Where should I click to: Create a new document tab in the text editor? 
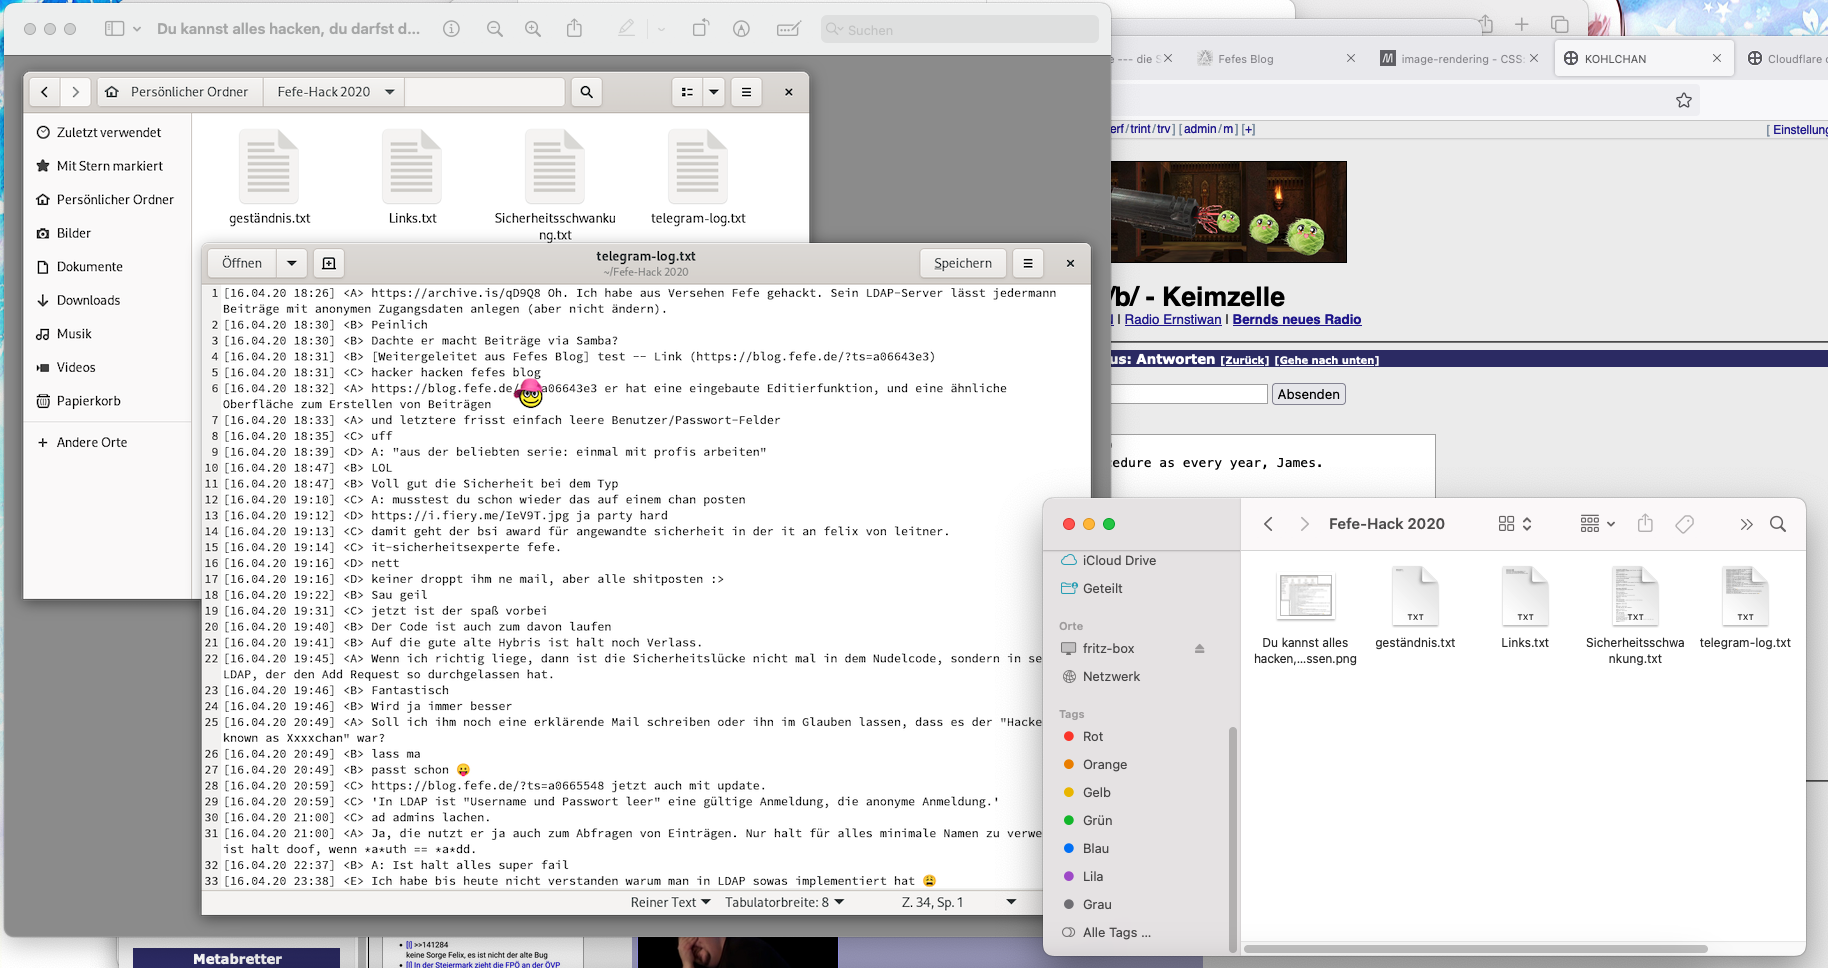click(329, 263)
